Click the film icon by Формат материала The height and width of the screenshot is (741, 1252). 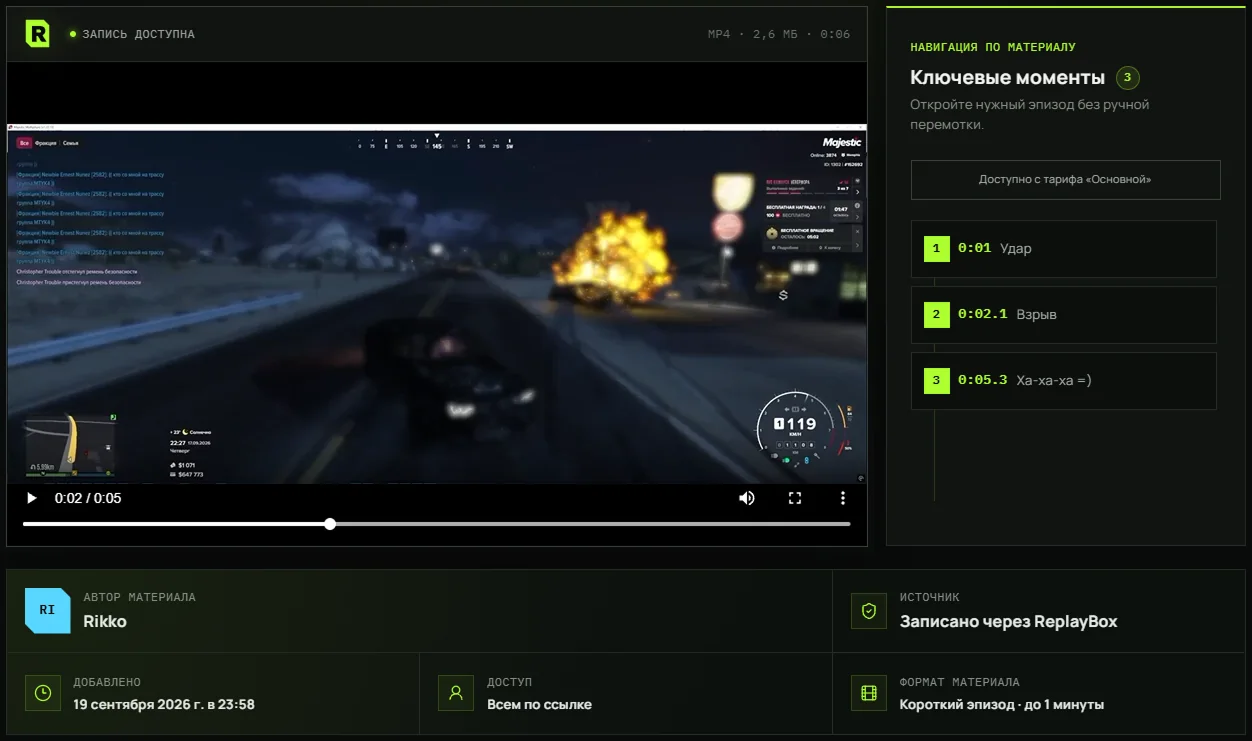pyautogui.click(x=868, y=693)
